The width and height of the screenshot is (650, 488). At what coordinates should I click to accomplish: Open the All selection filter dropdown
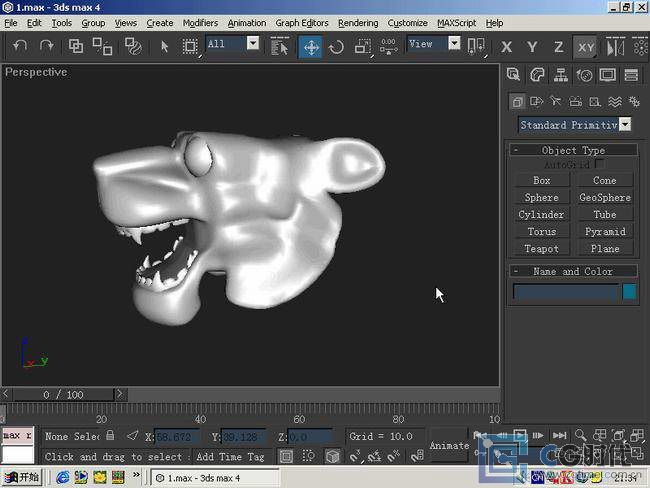coord(253,43)
